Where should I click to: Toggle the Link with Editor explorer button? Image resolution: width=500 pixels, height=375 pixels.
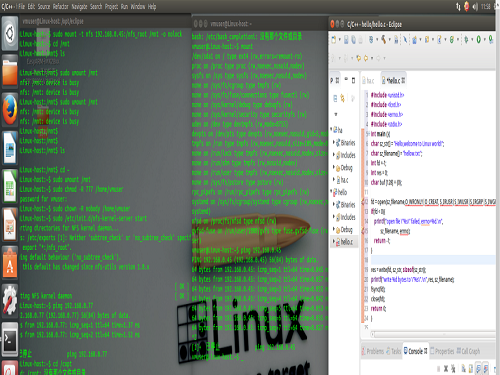[342, 98]
